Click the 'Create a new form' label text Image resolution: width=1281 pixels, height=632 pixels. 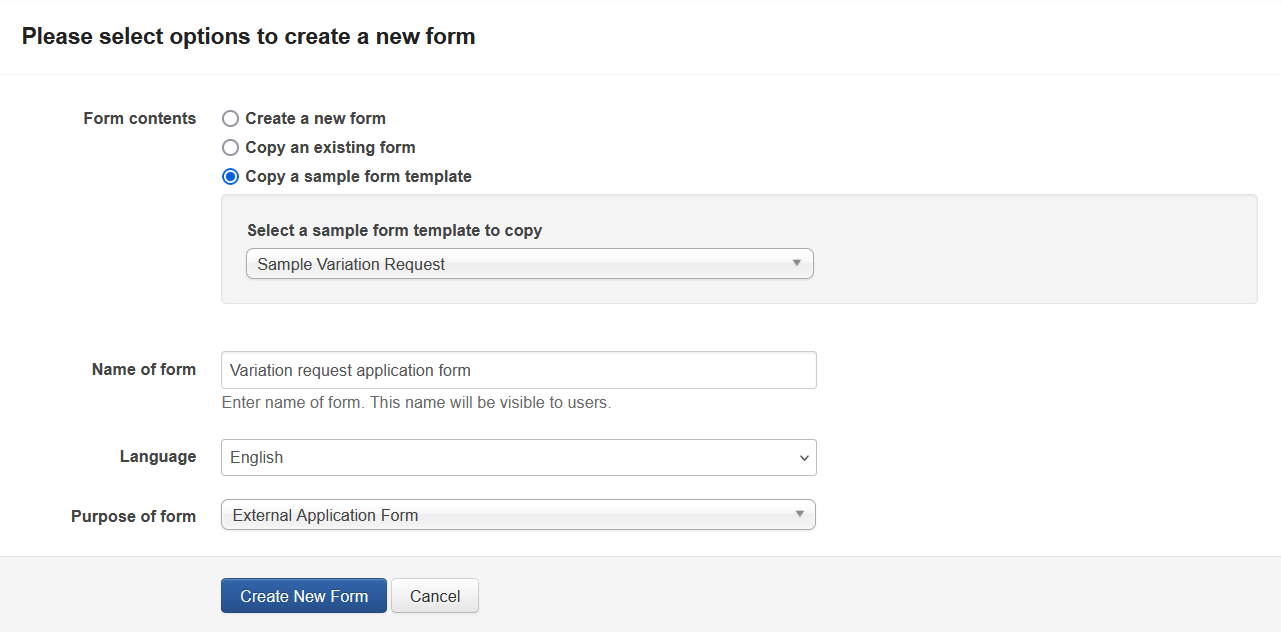coord(315,119)
